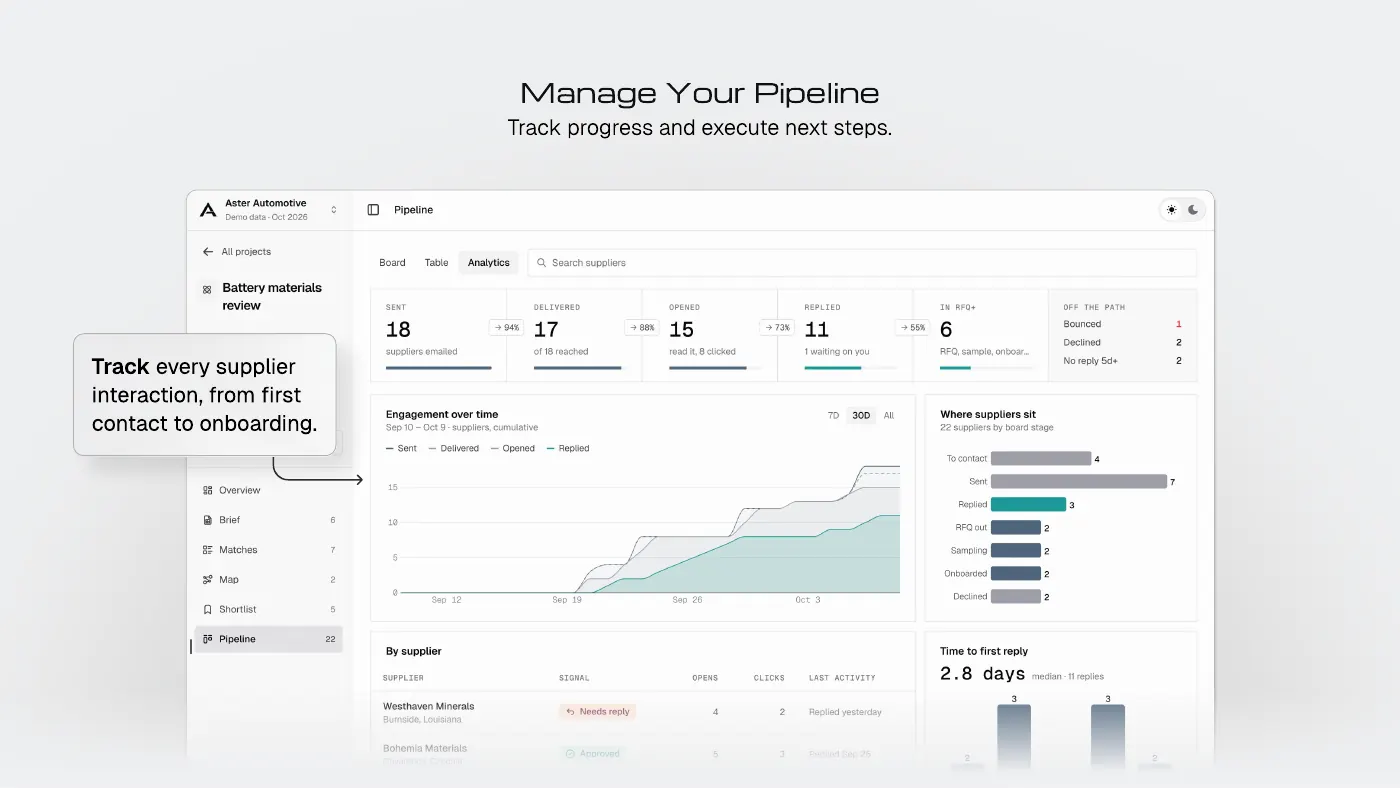Click the 88% conversion badge
Viewport: 1400px width, 788px height.
point(642,327)
